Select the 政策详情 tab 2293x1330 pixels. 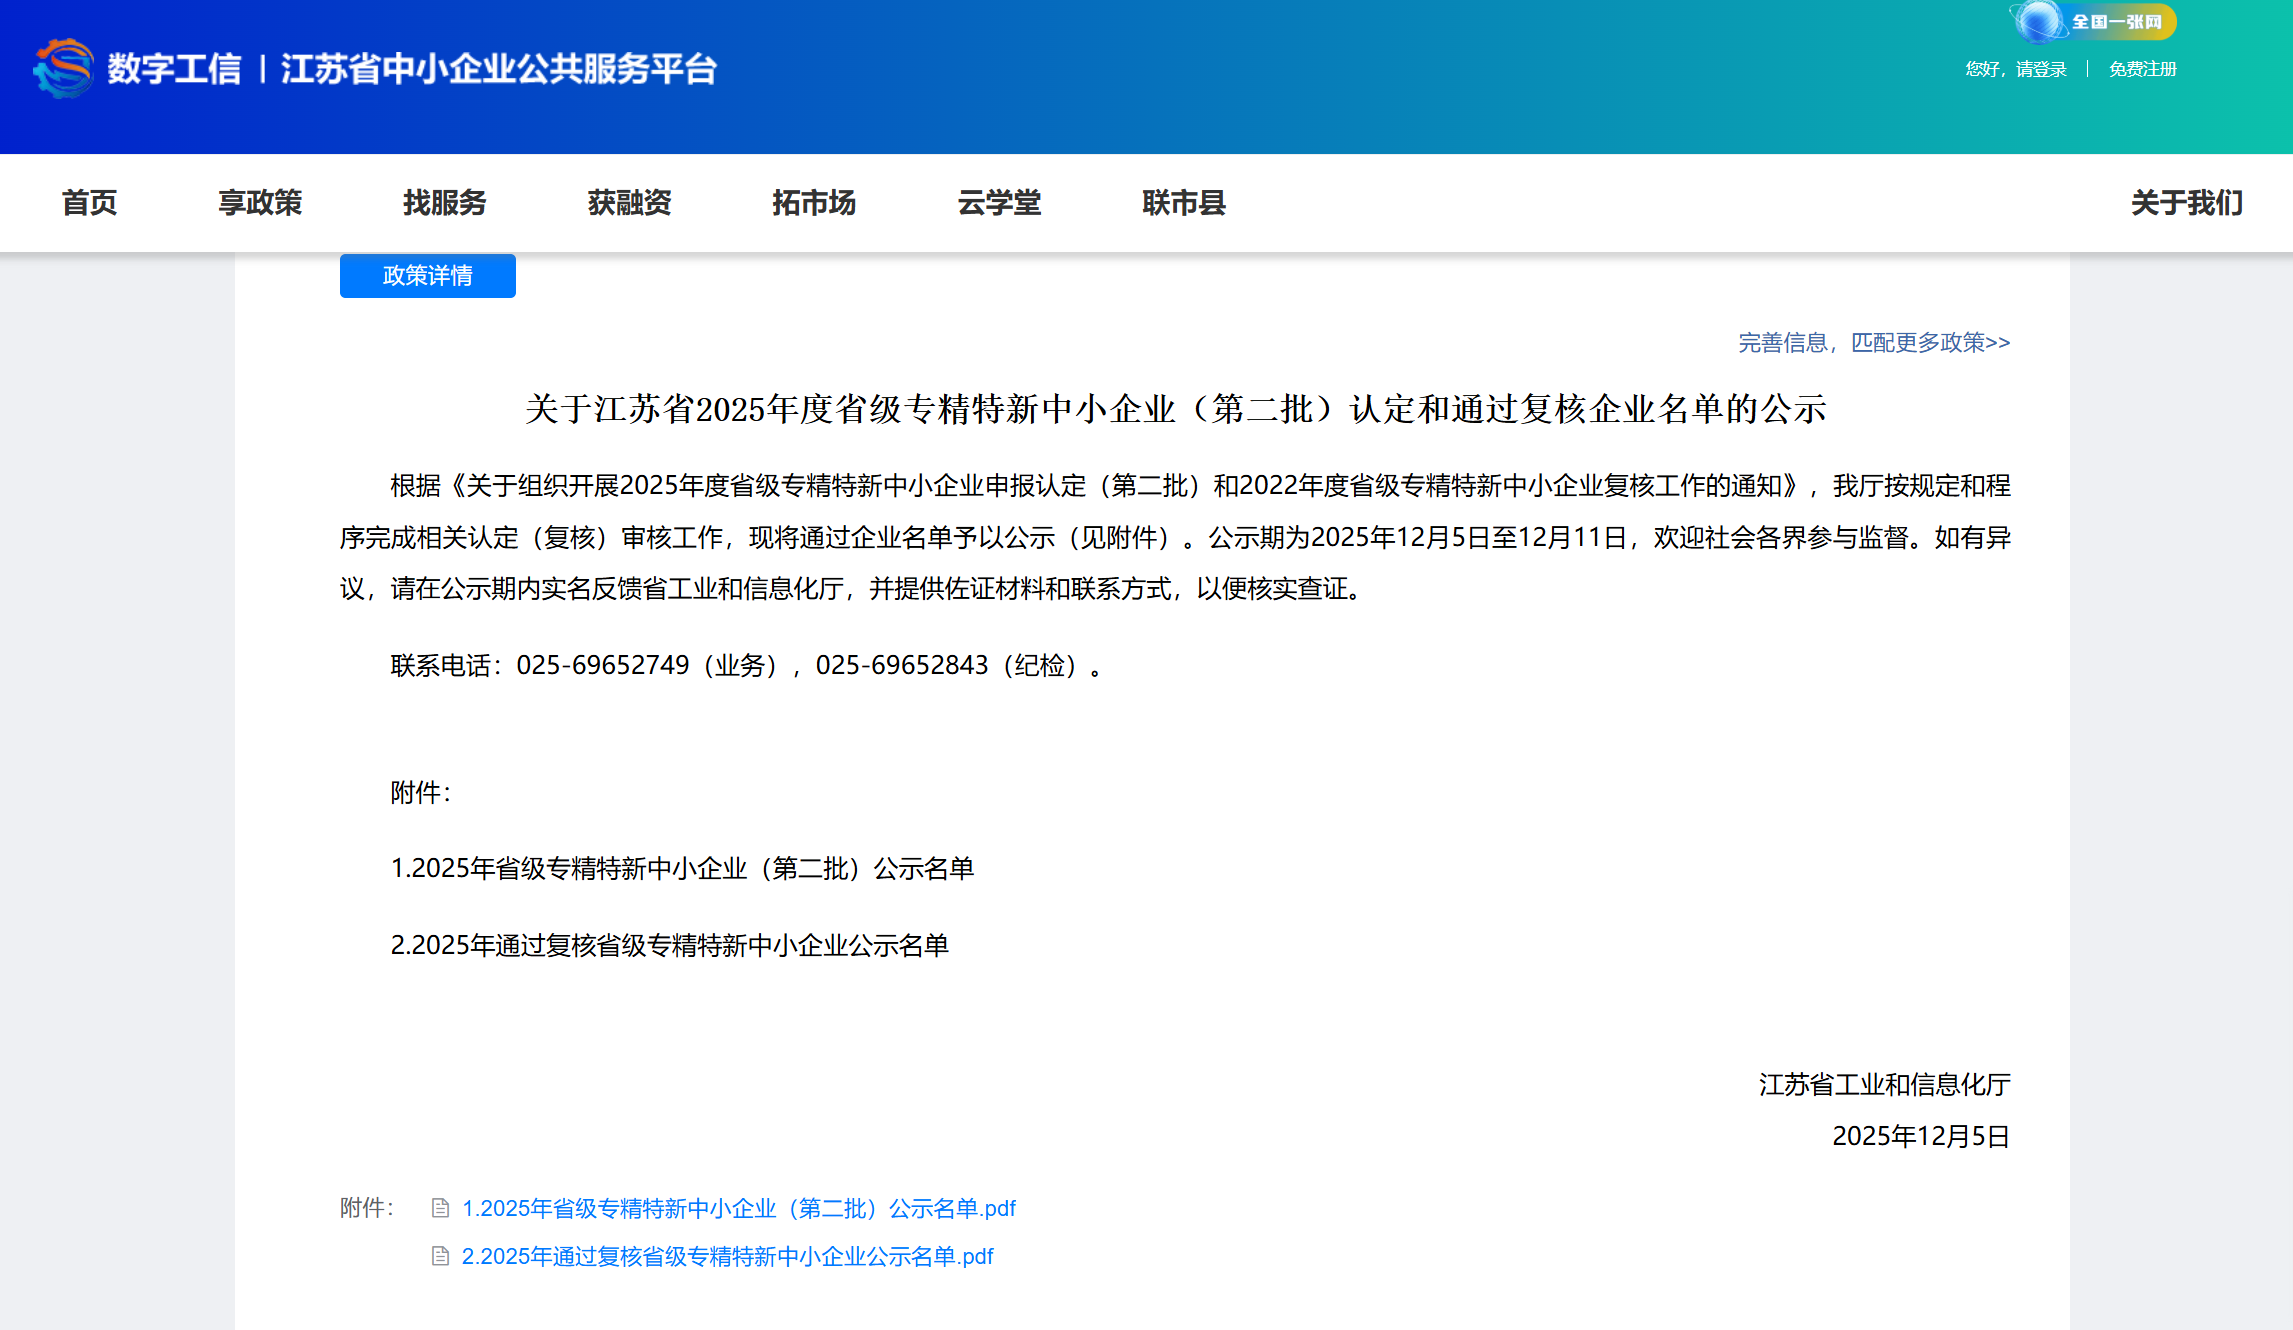pos(427,276)
